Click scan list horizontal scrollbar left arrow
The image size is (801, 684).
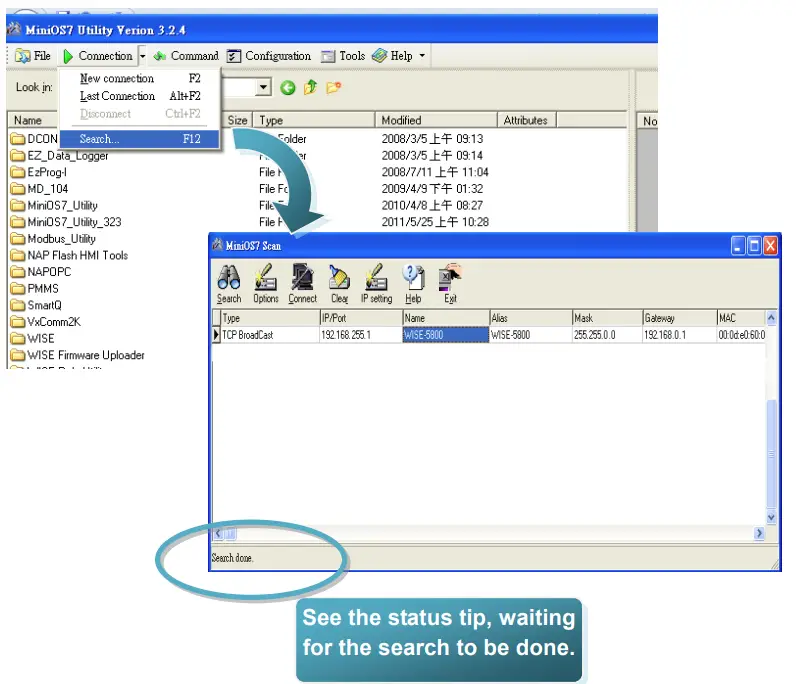coord(218,534)
